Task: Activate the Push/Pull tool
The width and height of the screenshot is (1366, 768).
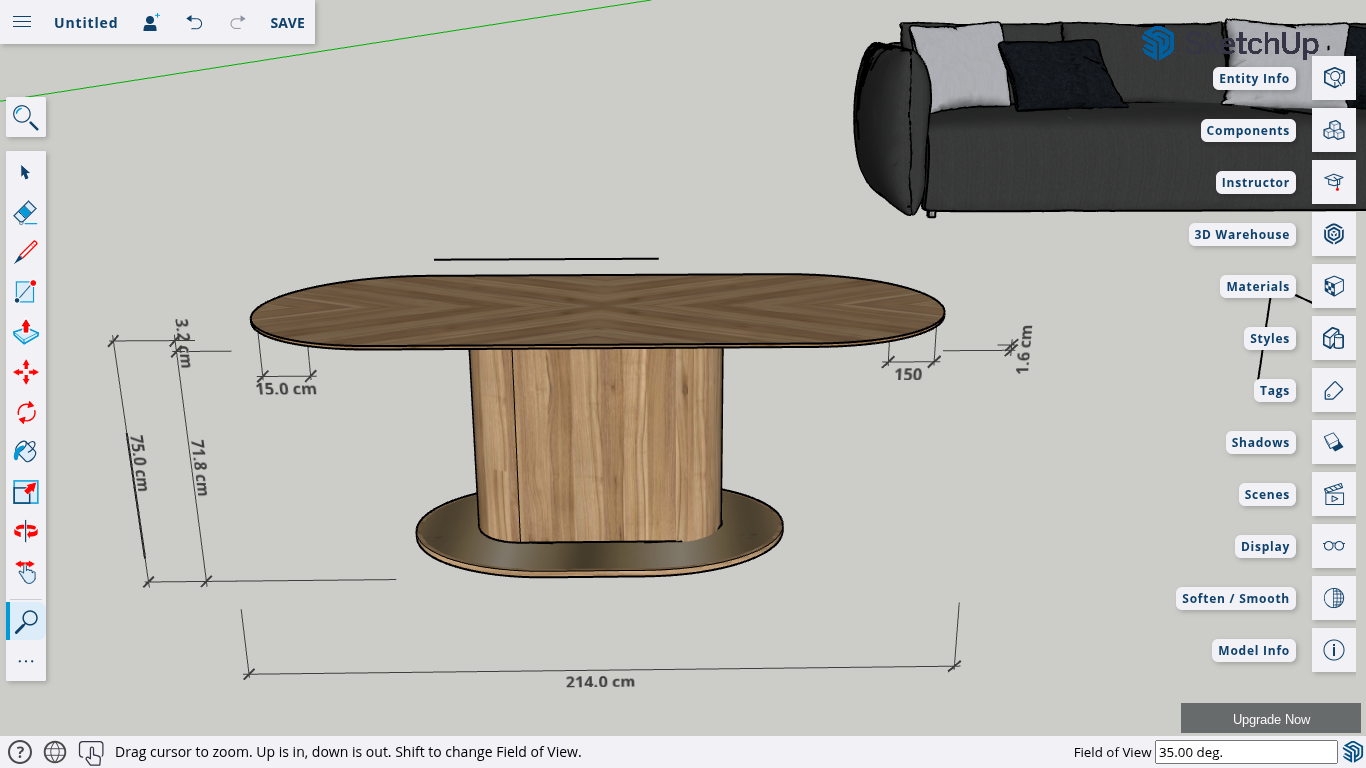Action: [26, 332]
